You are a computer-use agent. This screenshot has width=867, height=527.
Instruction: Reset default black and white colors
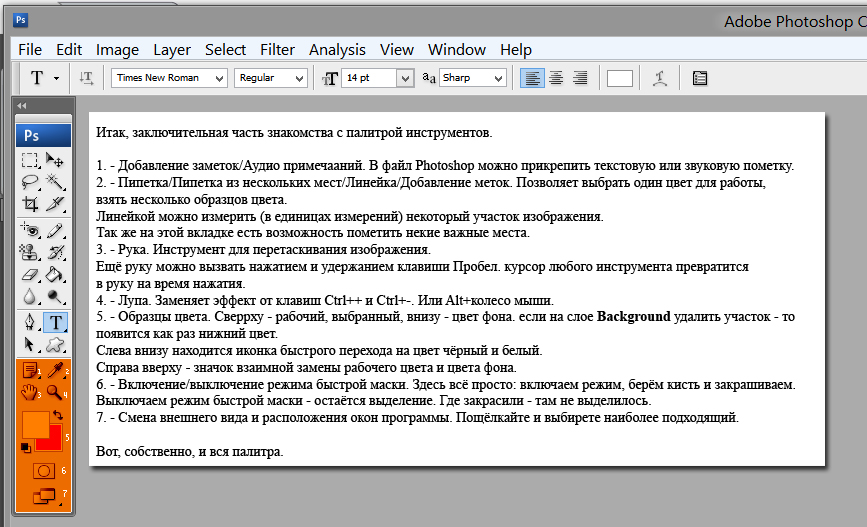(25, 448)
